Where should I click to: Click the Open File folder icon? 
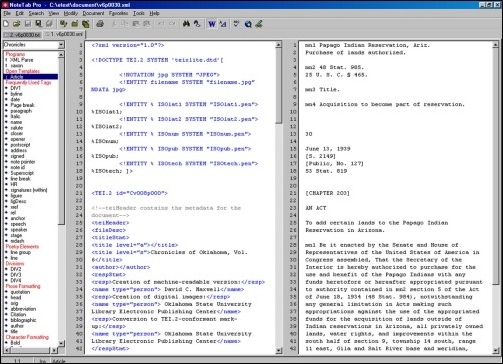click(16, 24)
